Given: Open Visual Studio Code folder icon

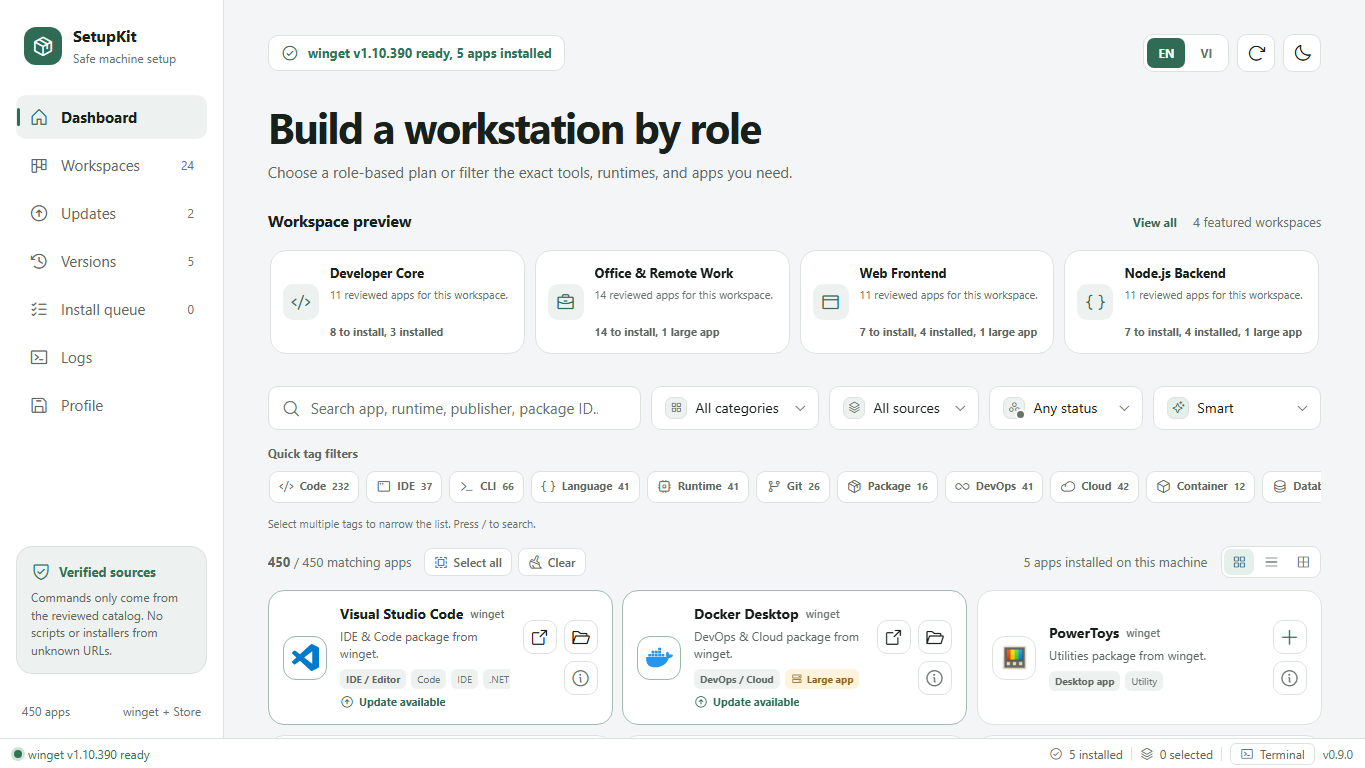Looking at the screenshot, I should tap(580, 637).
